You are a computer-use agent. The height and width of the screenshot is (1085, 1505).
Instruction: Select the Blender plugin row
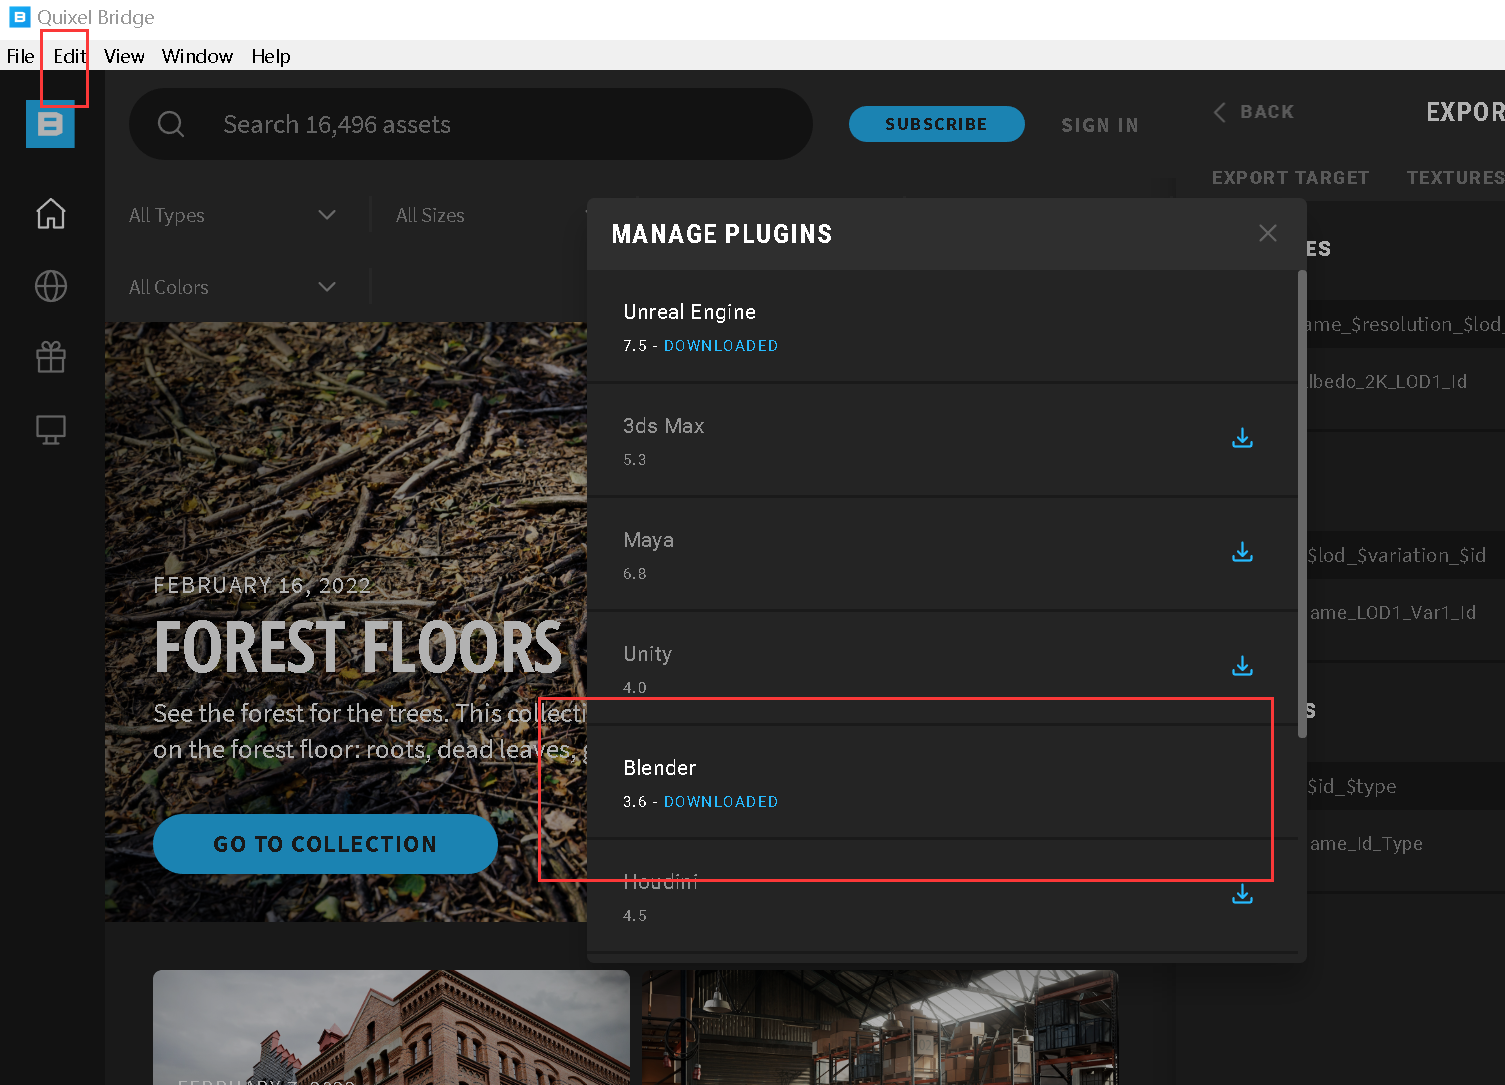[x=942, y=783]
